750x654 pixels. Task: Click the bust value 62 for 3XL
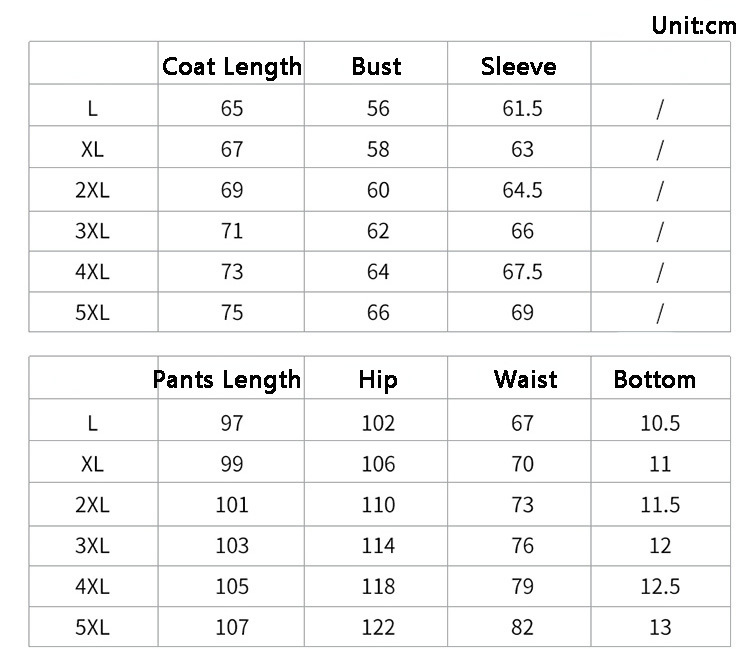pyautogui.click(x=378, y=231)
